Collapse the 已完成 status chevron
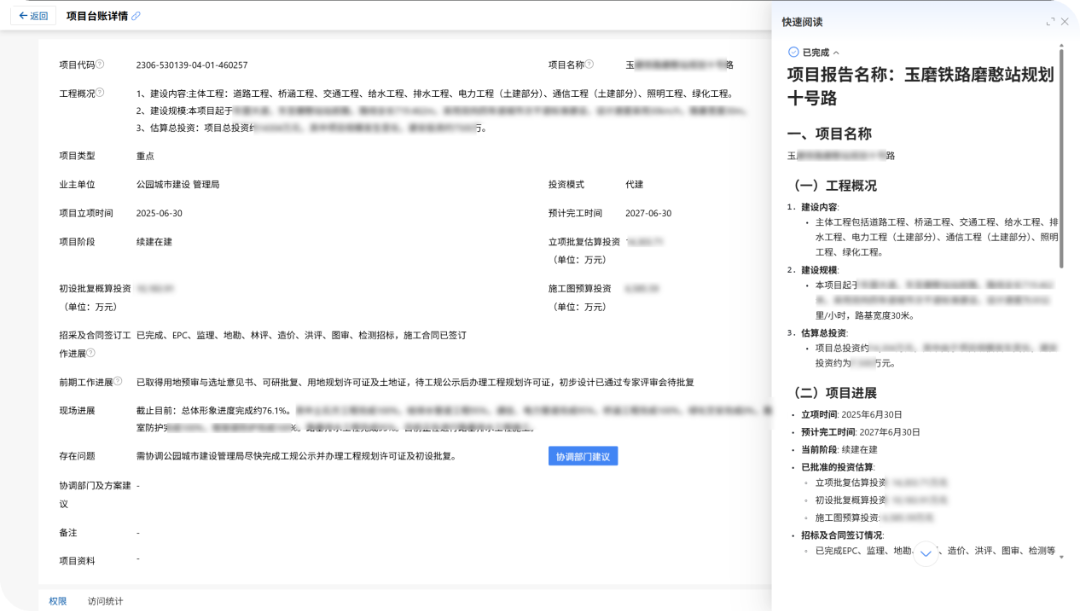Screen dimensions: 1080x611 (836, 52)
